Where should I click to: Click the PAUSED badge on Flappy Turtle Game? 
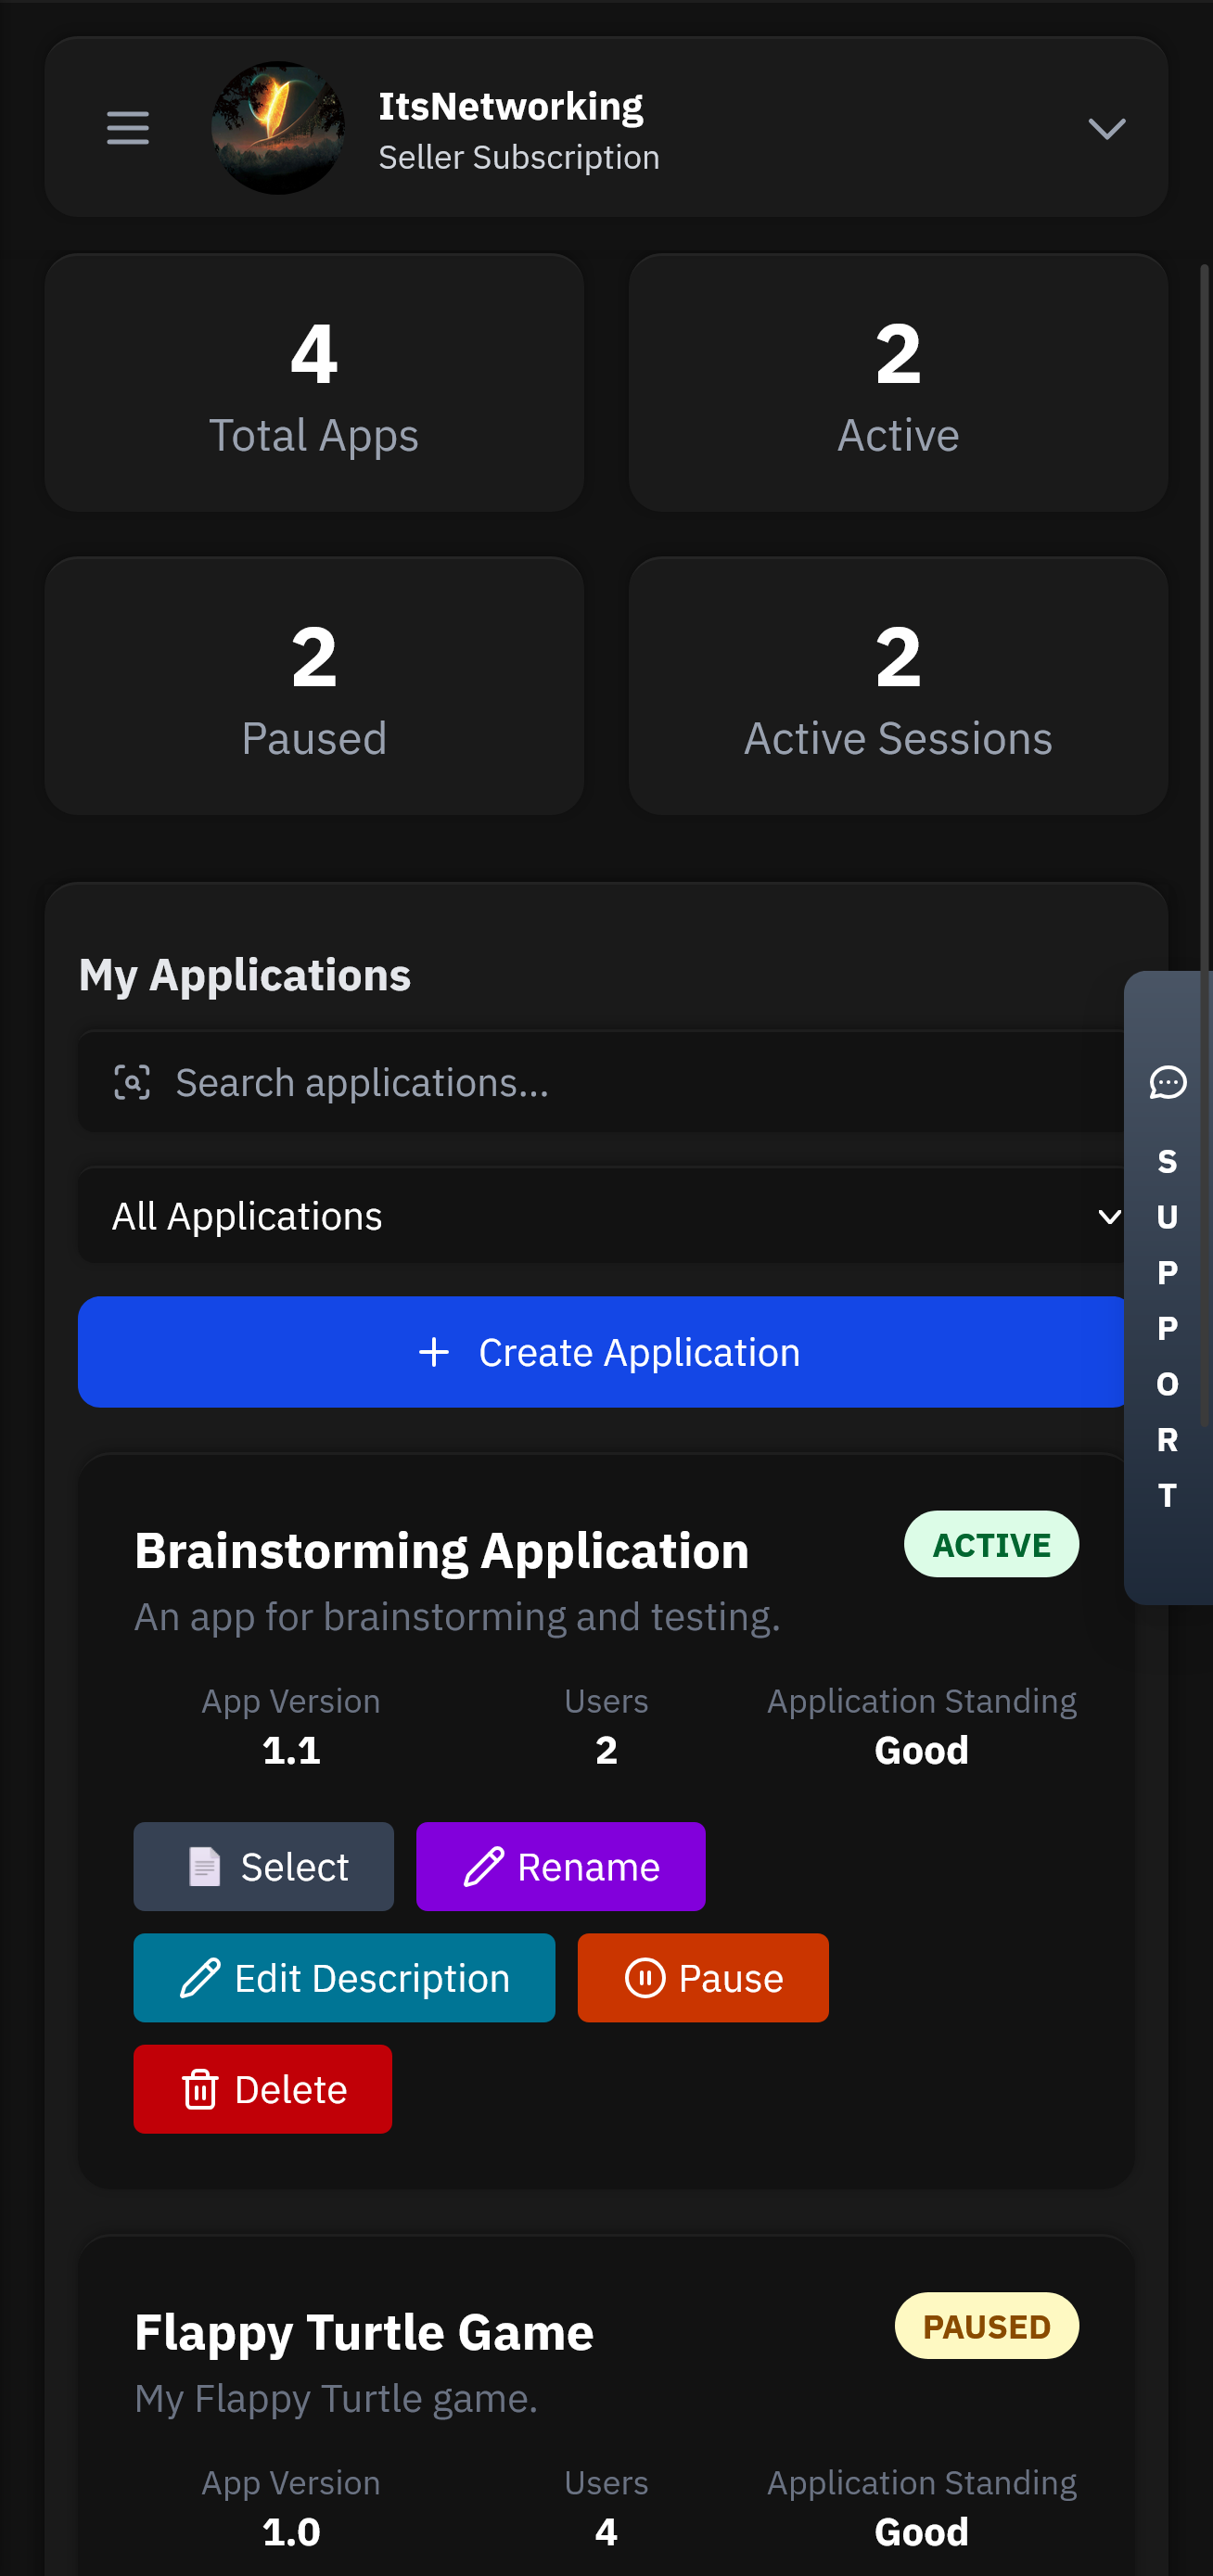pyautogui.click(x=986, y=2326)
